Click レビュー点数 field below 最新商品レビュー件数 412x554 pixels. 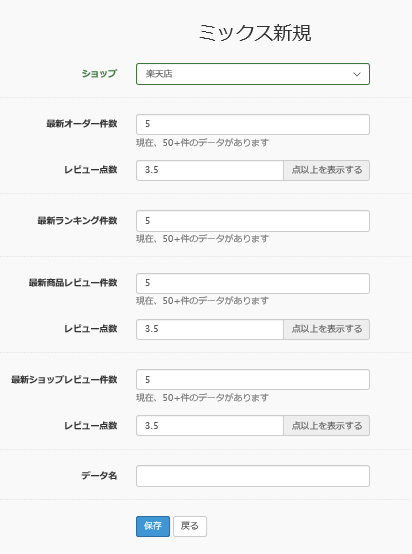pos(210,329)
